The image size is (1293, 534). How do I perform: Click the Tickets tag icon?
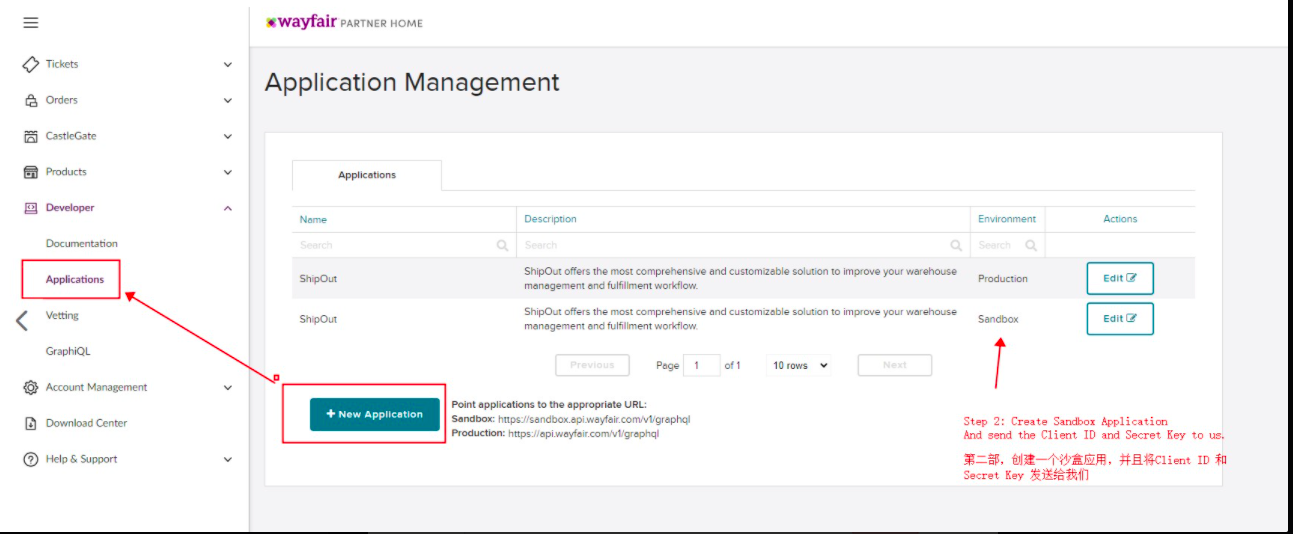pyautogui.click(x=31, y=64)
